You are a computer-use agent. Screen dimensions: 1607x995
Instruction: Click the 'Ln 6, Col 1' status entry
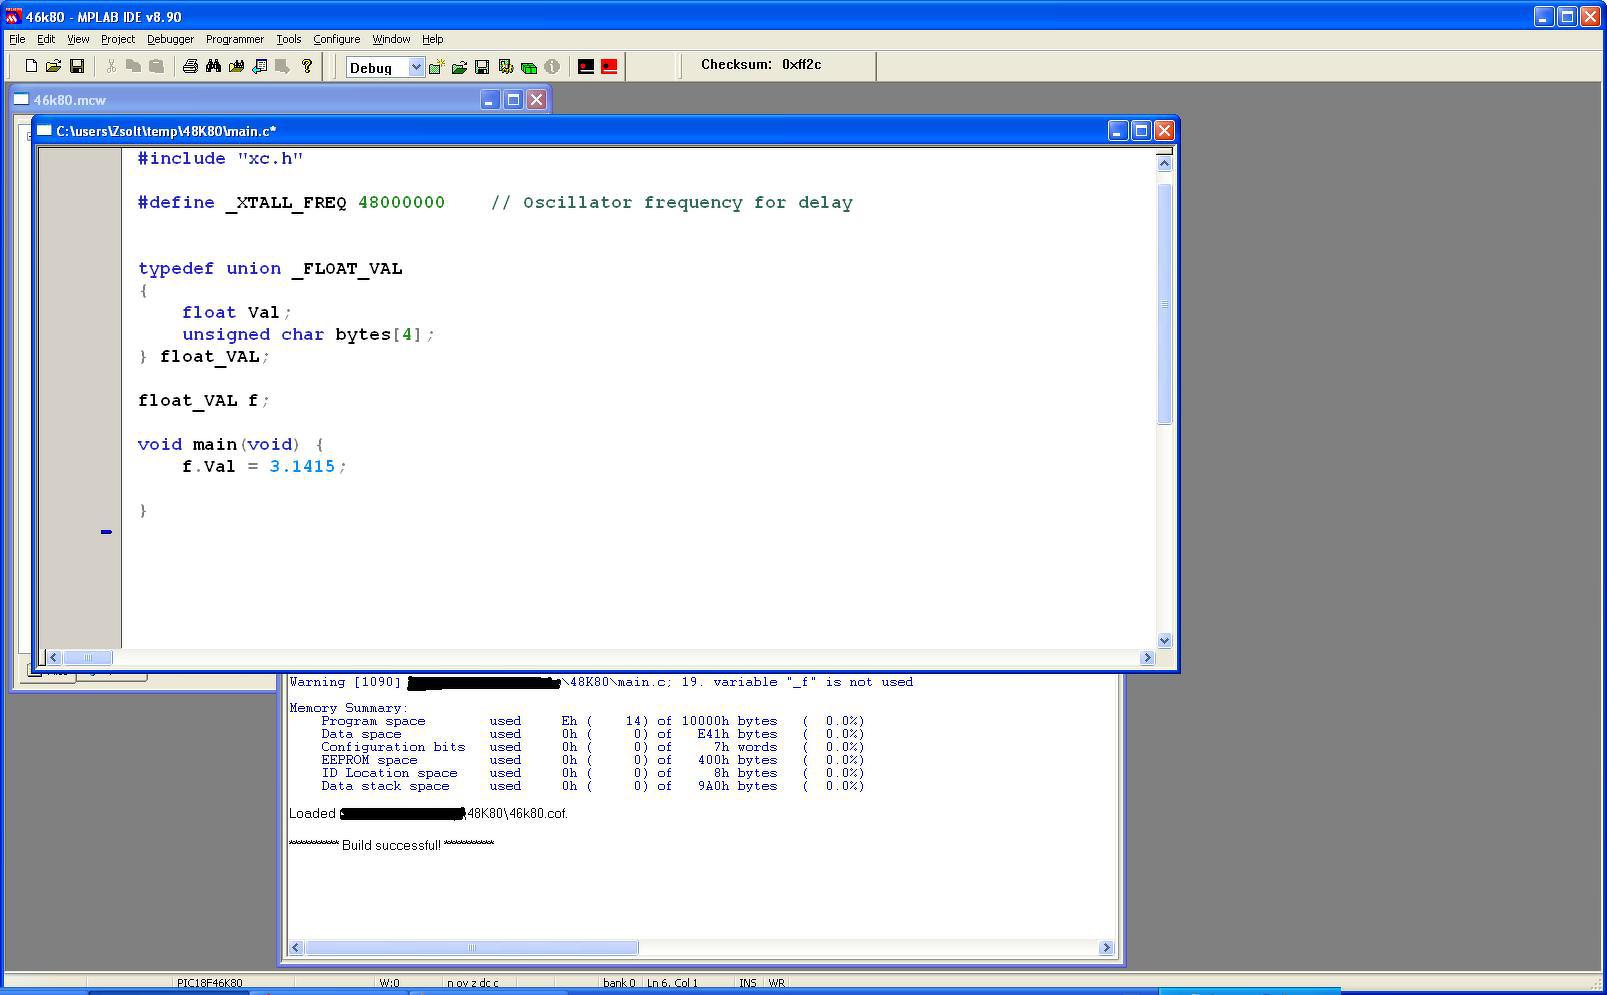(x=672, y=983)
